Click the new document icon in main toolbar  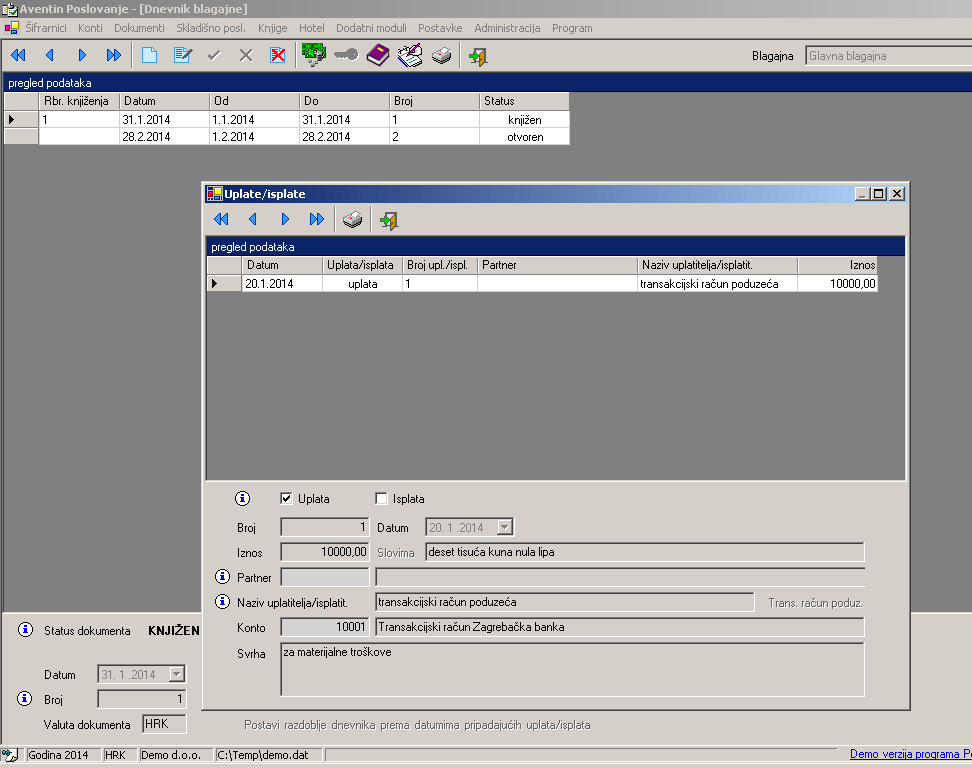click(150, 56)
